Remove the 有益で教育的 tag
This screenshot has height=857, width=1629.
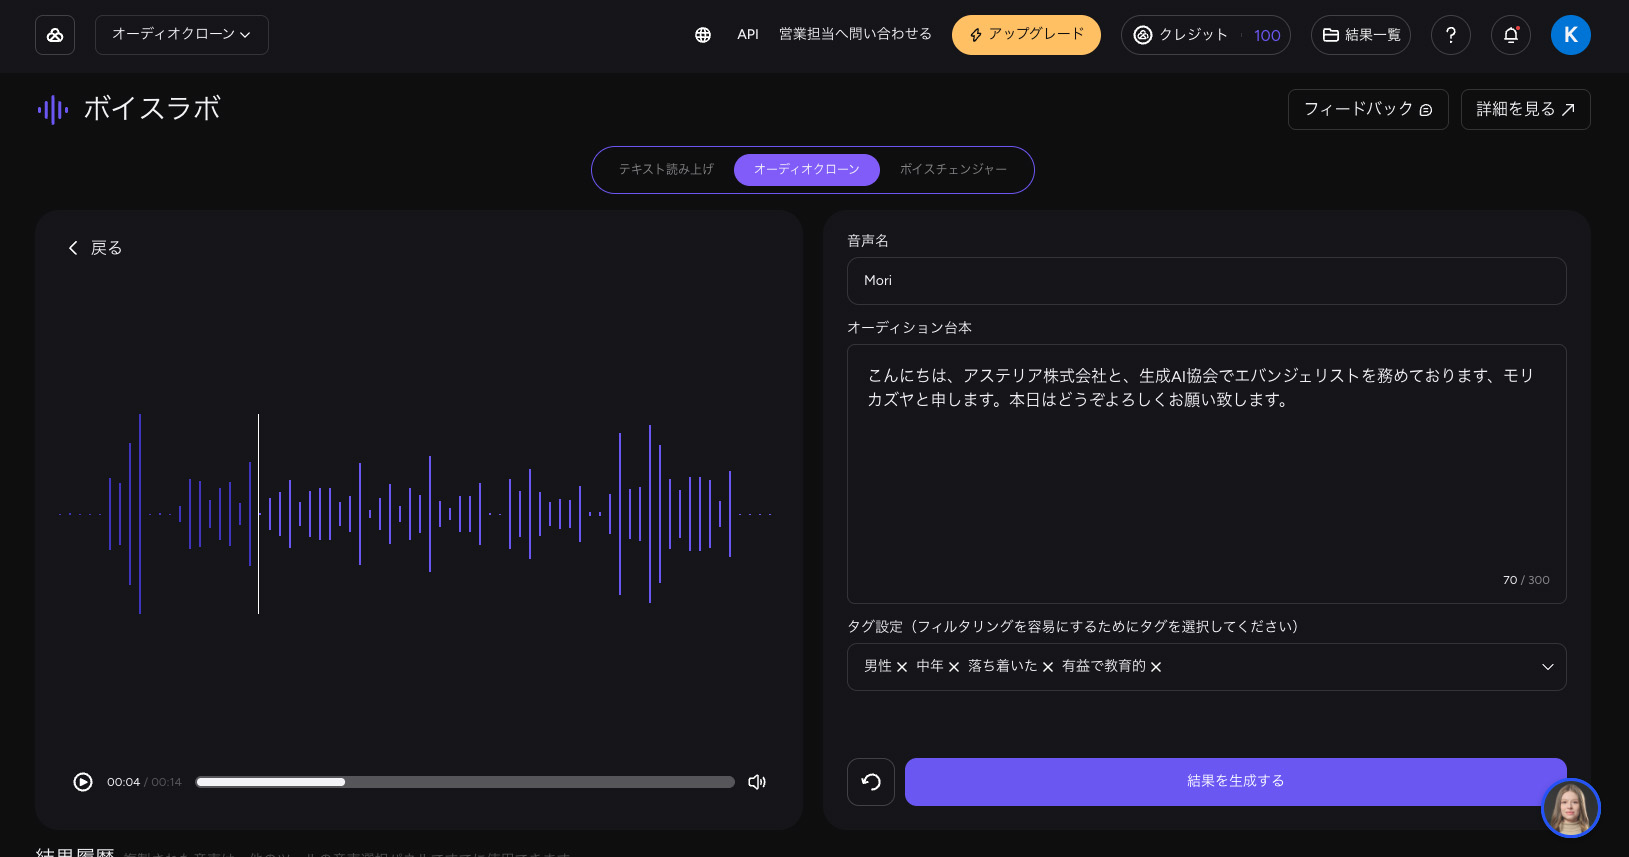[x=1156, y=667]
